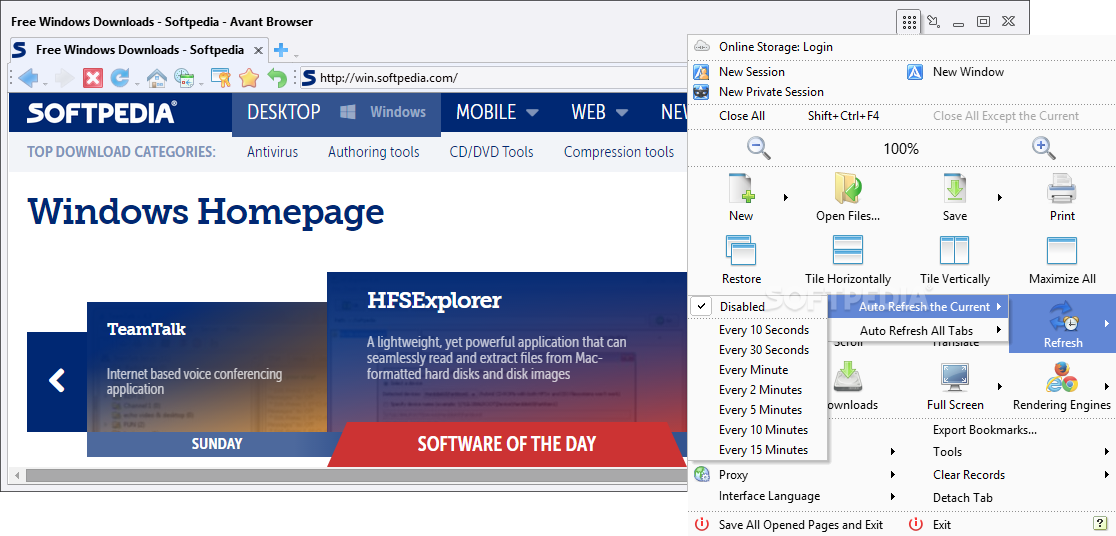Arrange windows with Tile Horizontally icon
1116x536 pixels.
click(x=848, y=251)
